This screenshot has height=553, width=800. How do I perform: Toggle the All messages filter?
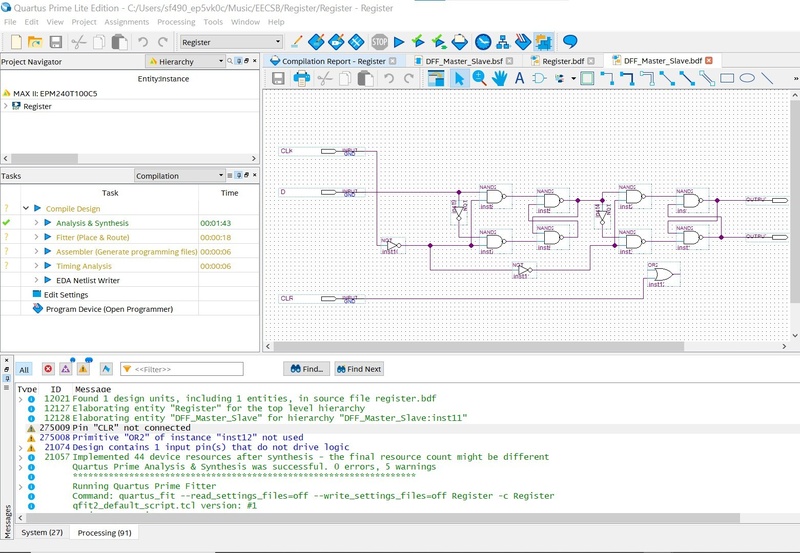(x=24, y=369)
